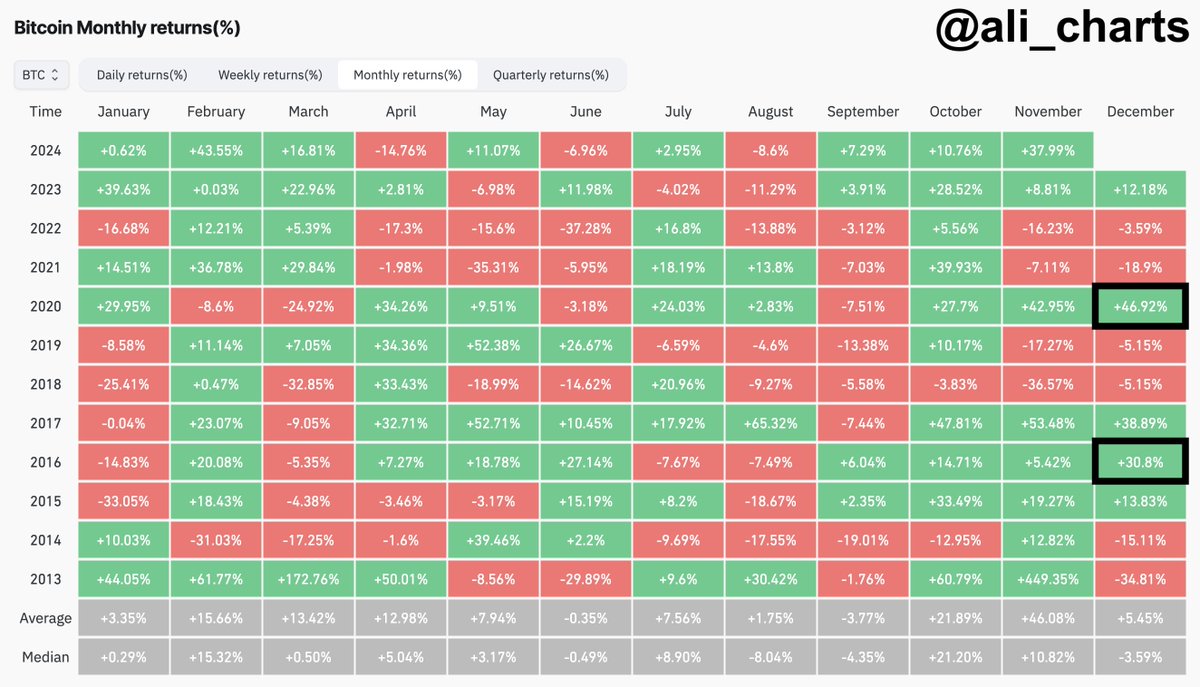Select the November 2013 +449.35% cell
The width and height of the screenshot is (1200, 687).
(x=1047, y=579)
